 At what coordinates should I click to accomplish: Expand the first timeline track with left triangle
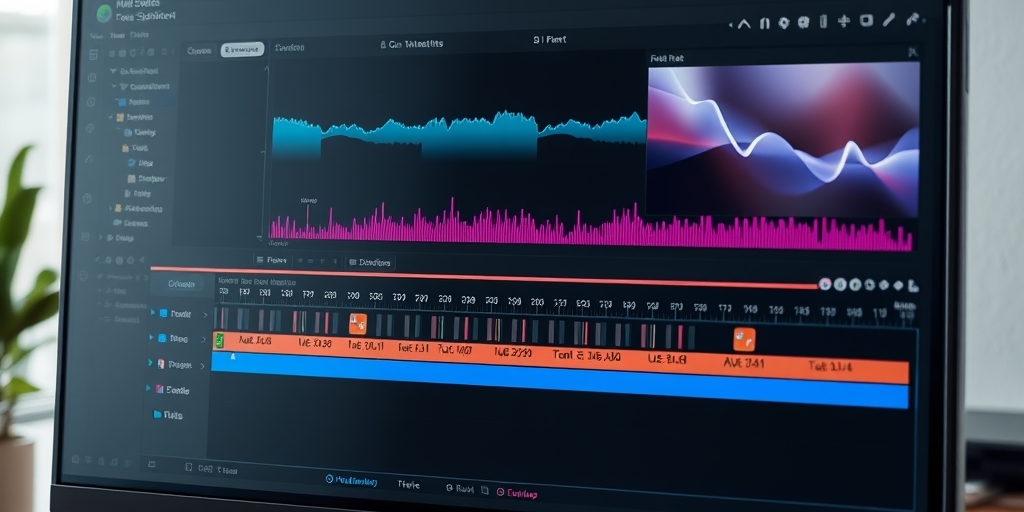(153, 312)
